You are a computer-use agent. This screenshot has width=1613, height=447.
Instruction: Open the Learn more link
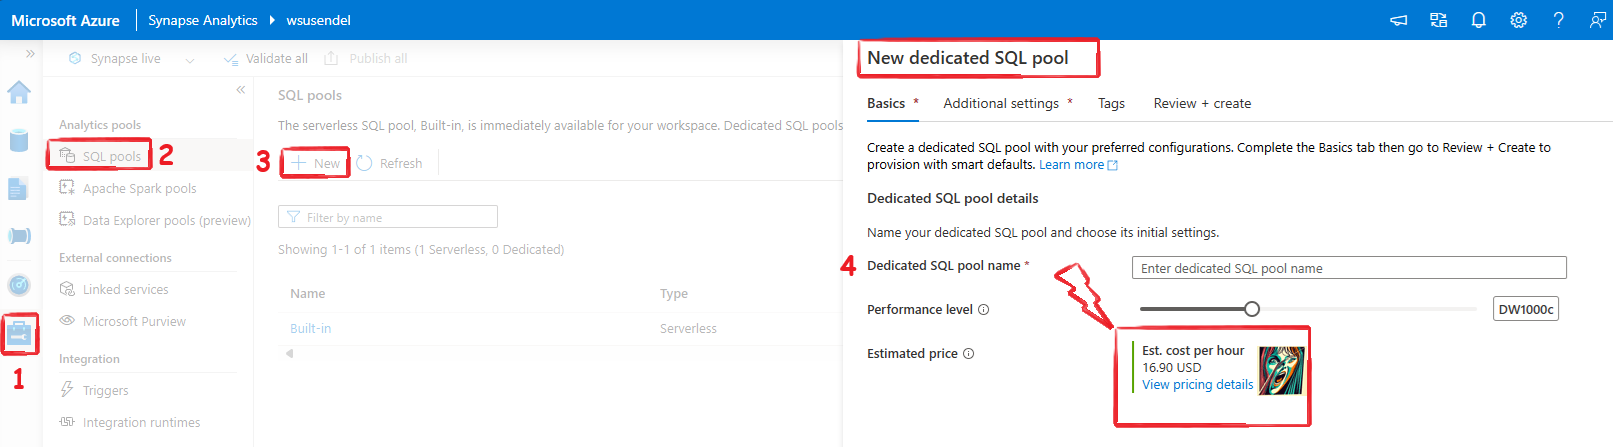tap(1078, 165)
